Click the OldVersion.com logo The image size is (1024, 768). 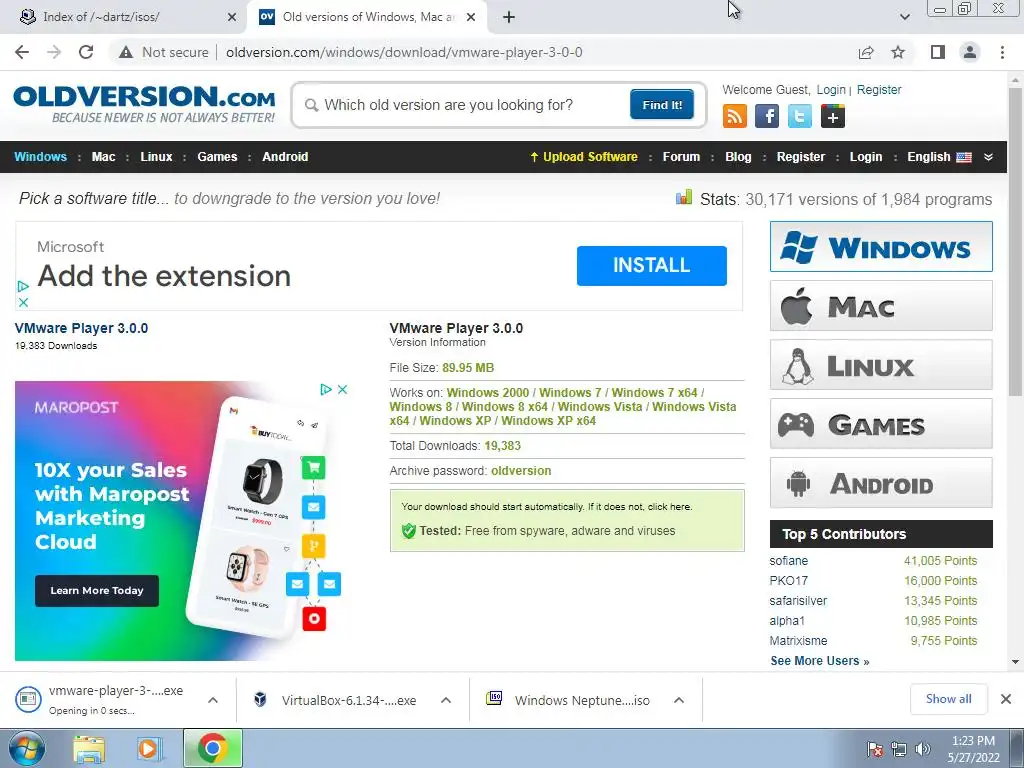pyautogui.click(x=144, y=104)
